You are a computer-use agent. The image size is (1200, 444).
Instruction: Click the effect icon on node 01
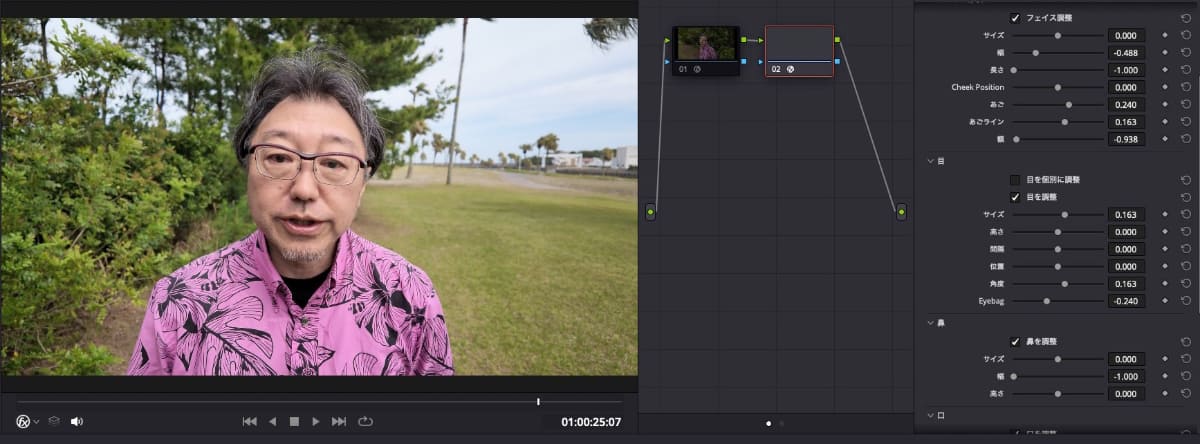point(697,69)
